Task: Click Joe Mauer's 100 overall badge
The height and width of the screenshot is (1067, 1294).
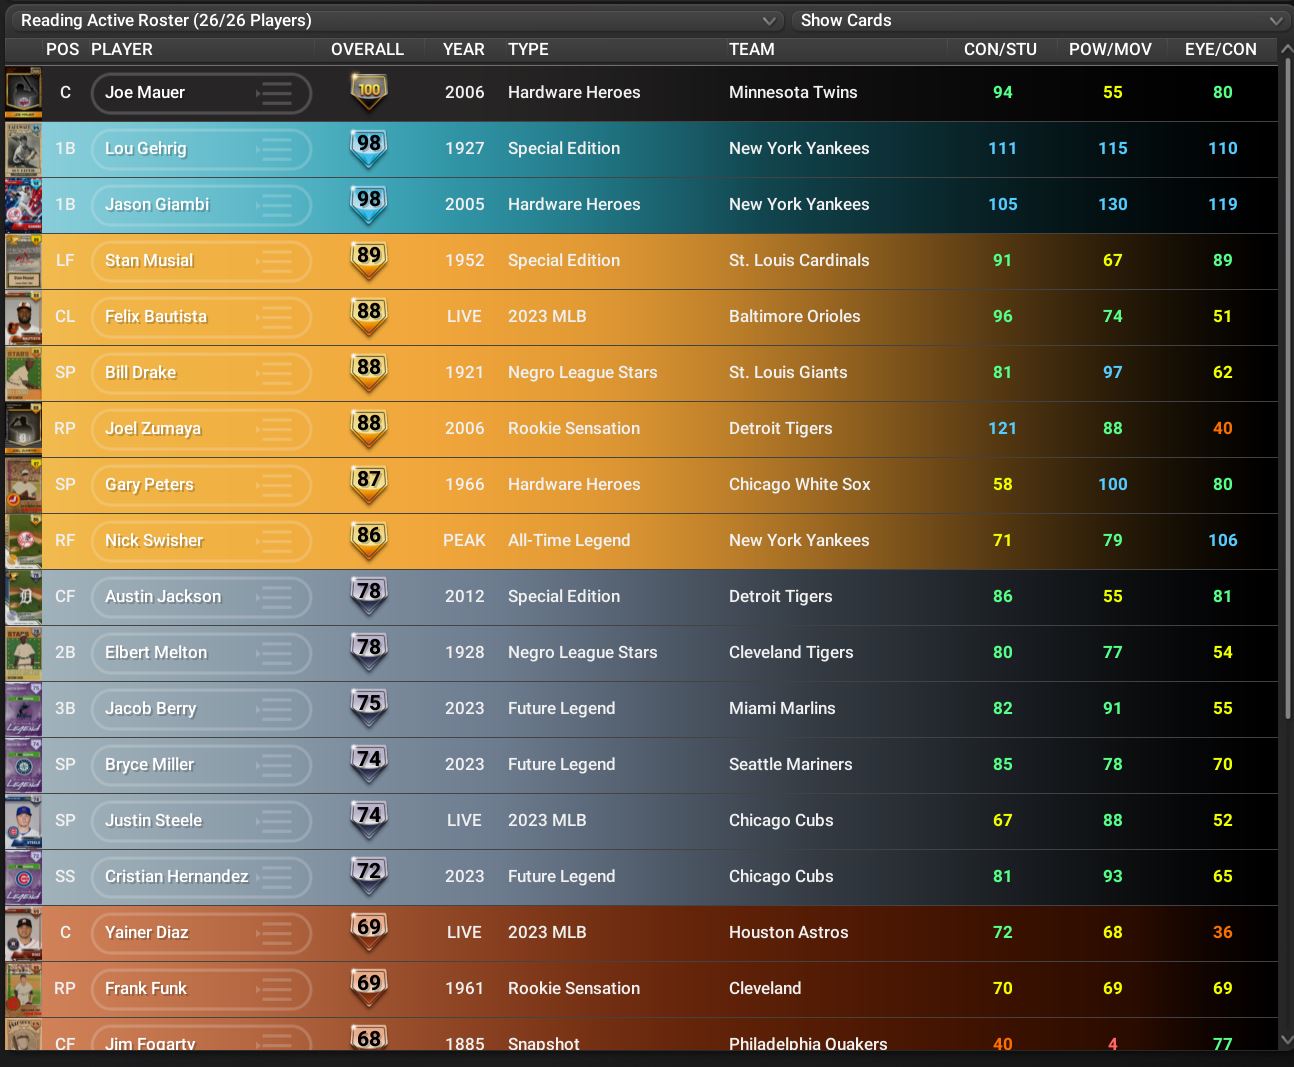Action: 369,92
